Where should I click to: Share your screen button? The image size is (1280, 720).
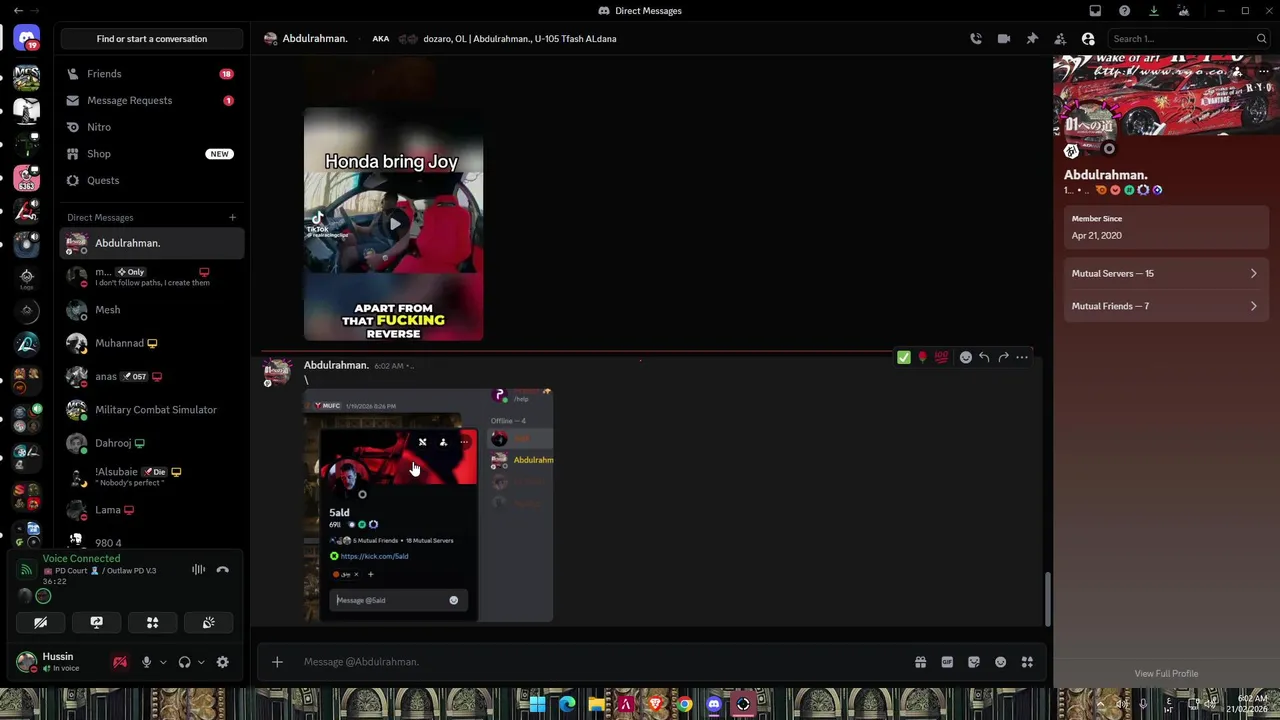click(96, 623)
